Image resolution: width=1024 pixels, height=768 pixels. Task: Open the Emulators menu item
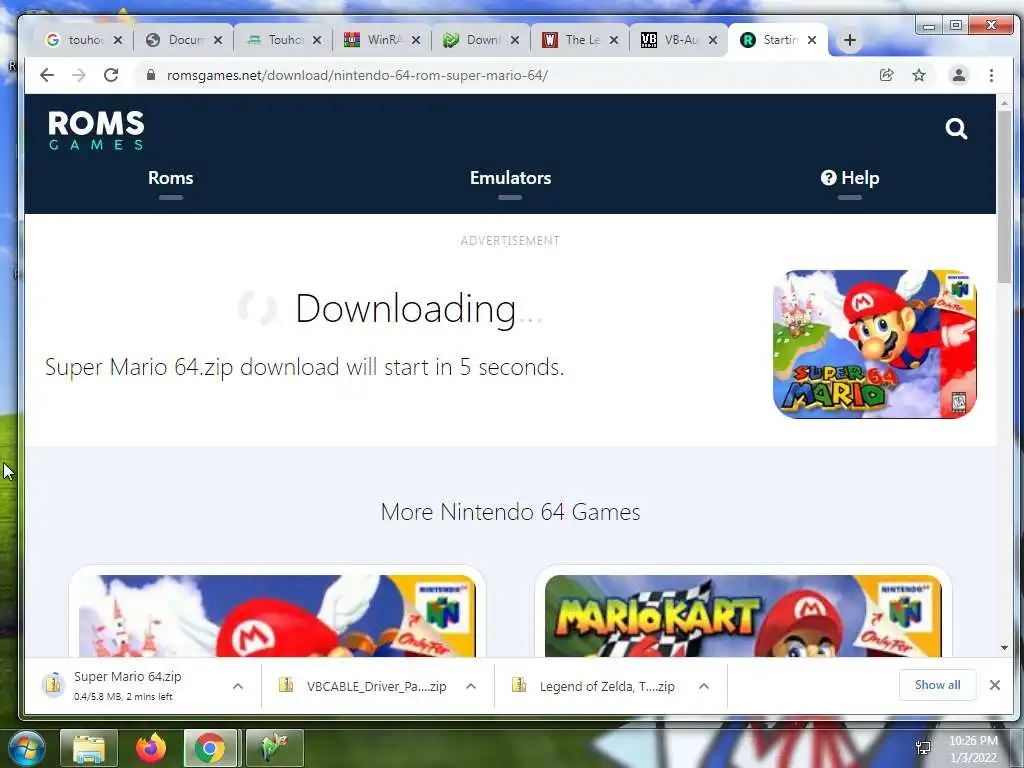510,178
